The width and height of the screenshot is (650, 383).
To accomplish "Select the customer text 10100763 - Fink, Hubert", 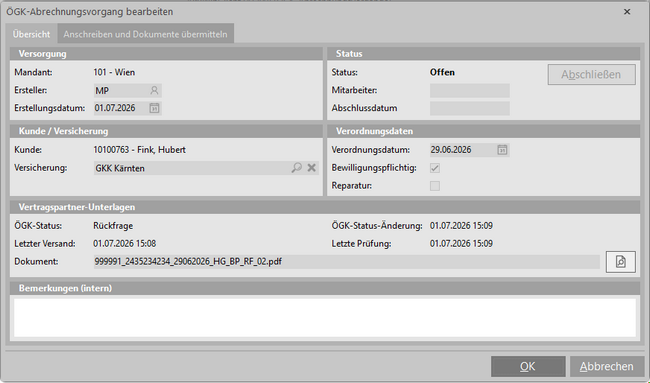I will coord(139,150).
